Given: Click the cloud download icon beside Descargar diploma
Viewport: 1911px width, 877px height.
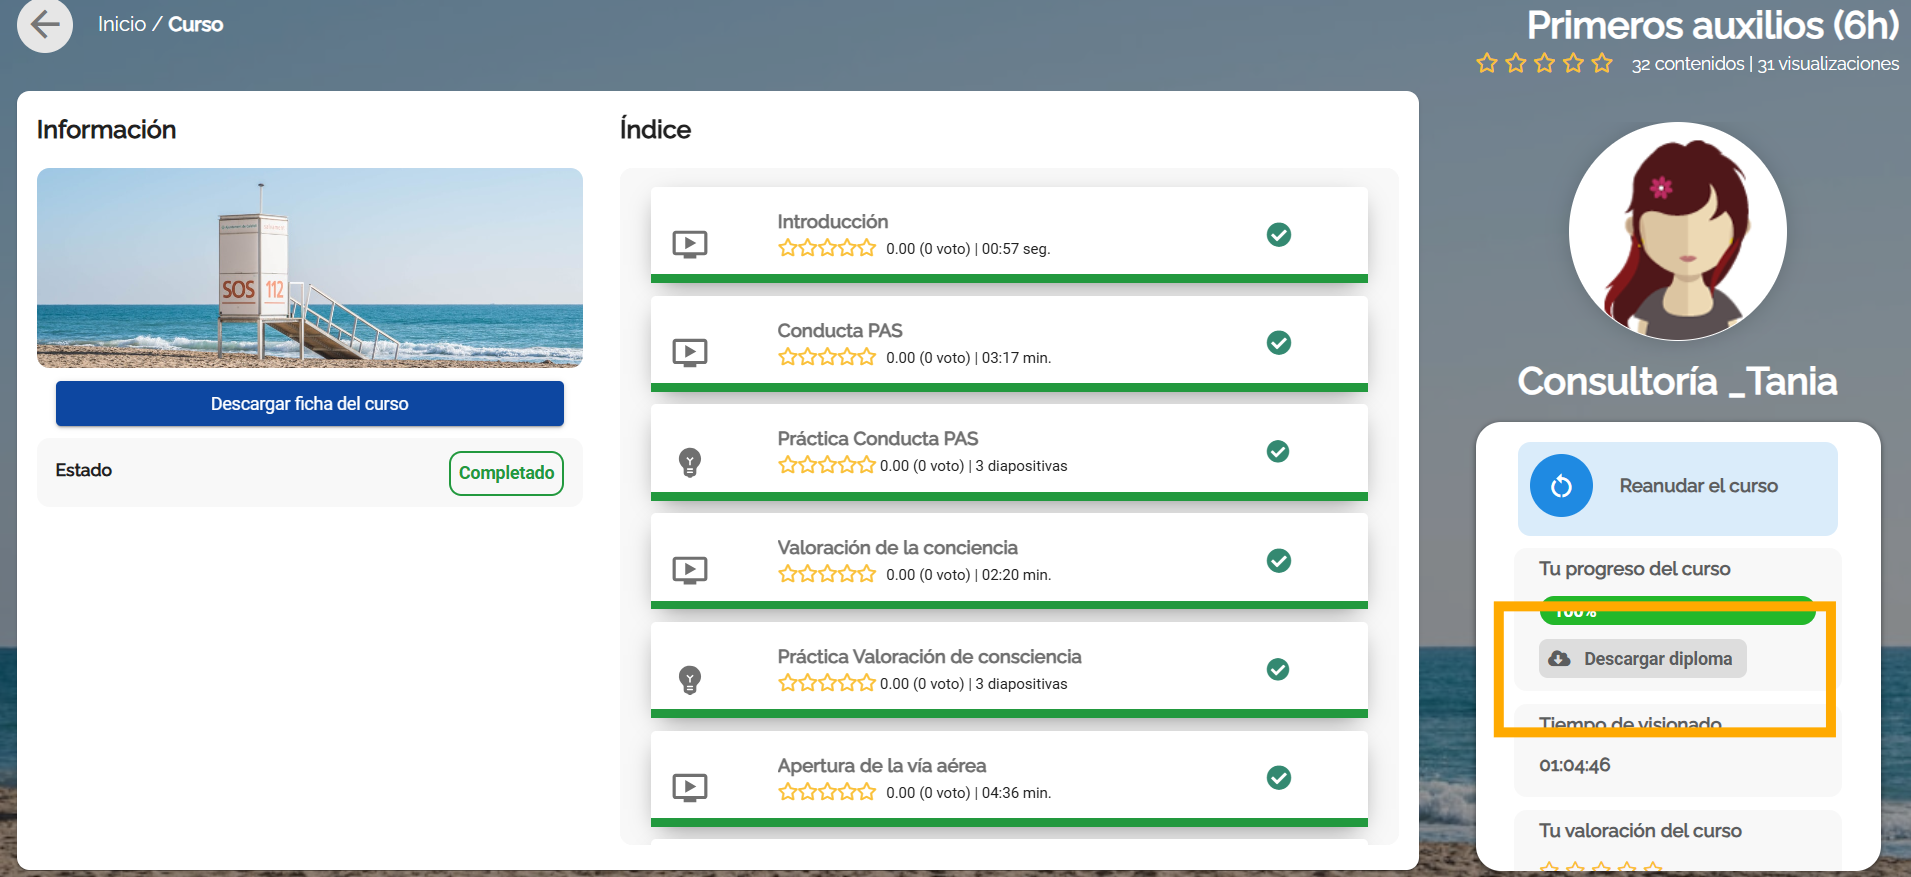Looking at the screenshot, I should 1559,659.
